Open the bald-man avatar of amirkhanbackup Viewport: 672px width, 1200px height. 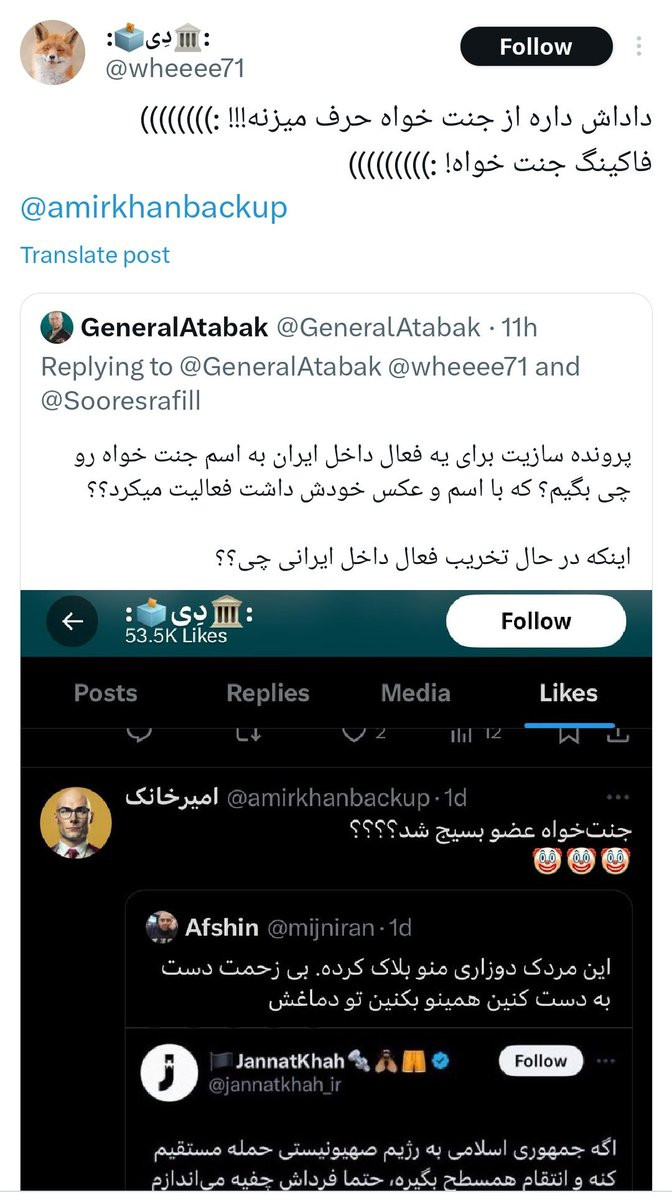(x=75, y=823)
